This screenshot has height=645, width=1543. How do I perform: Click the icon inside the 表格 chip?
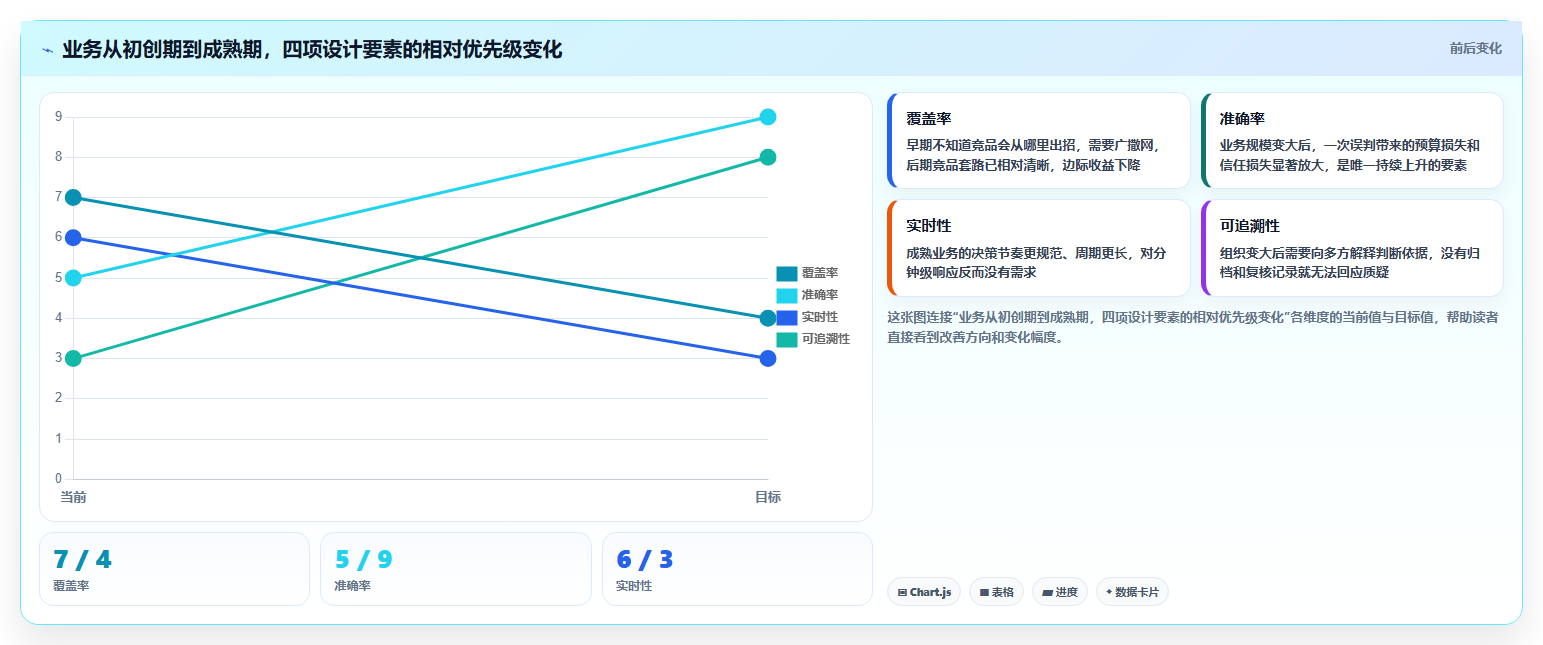[984, 593]
